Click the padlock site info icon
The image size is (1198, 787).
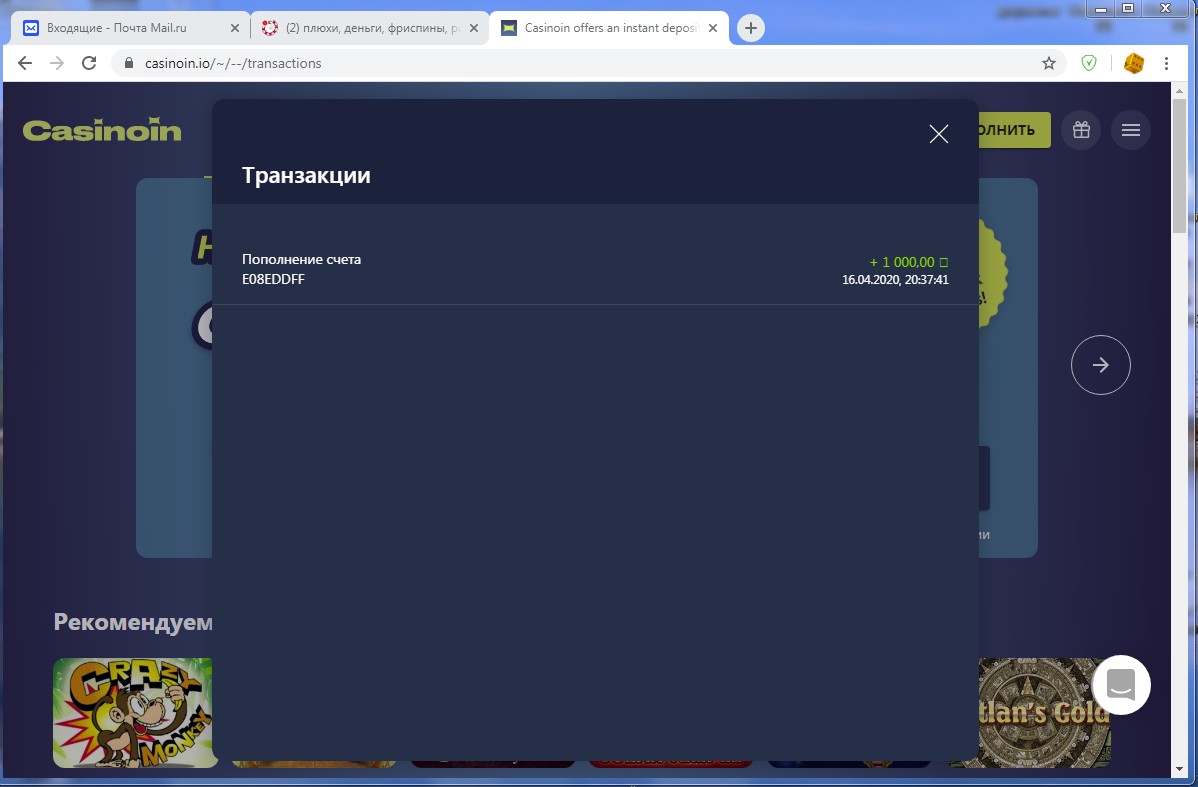click(x=128, y=63)
